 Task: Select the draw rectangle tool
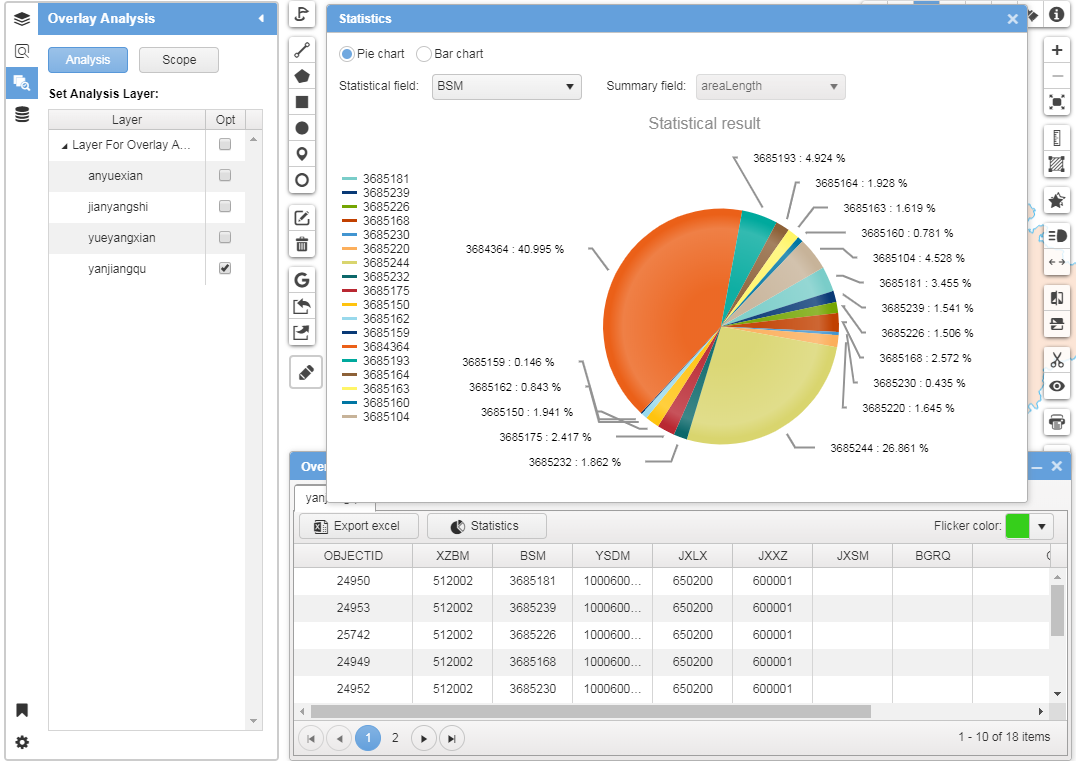click(x=302, y=102)
